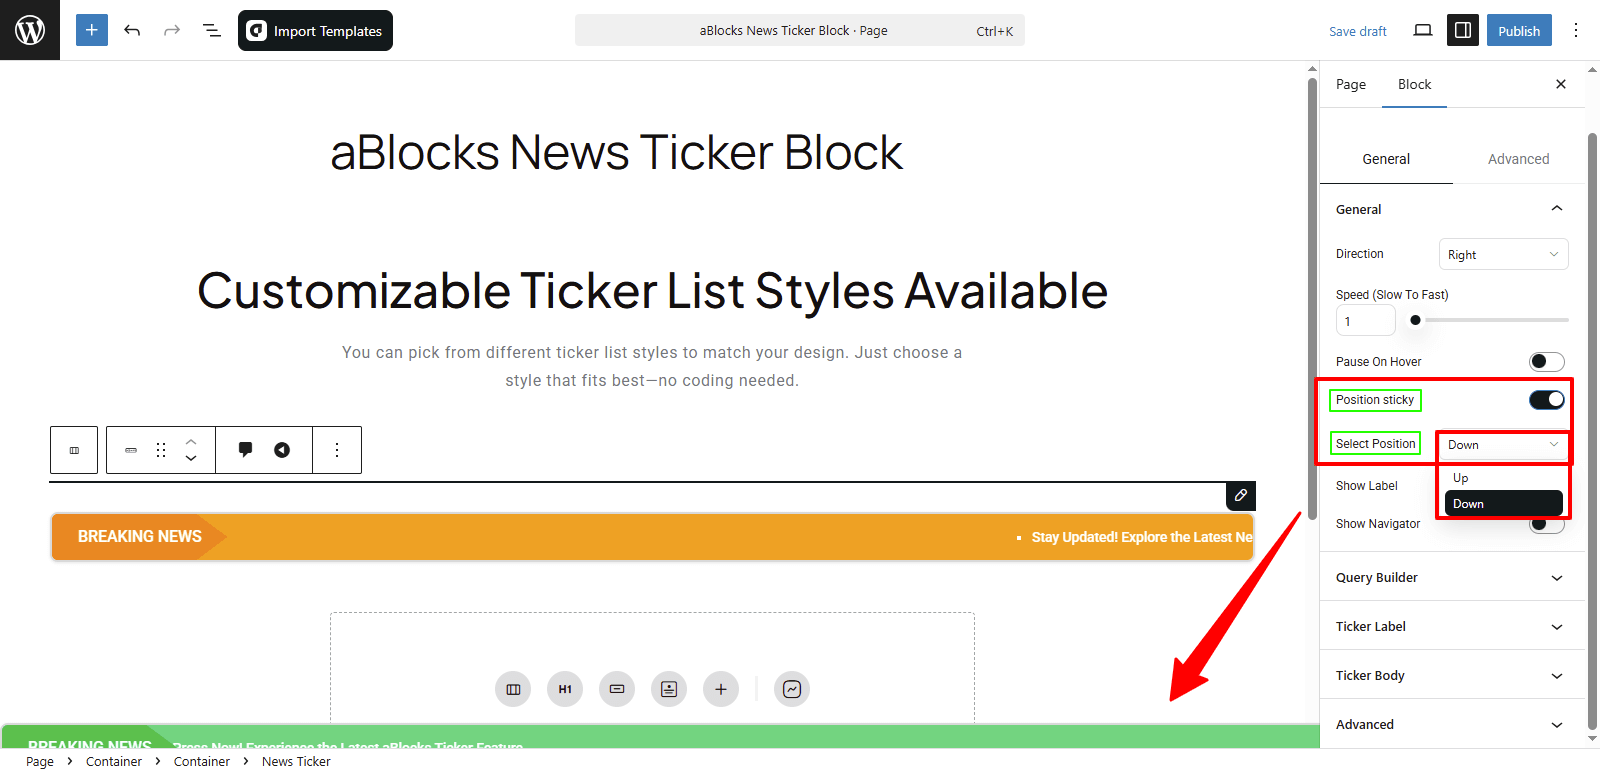1600x773 pixels.
Task: Click the paragraph about ticker list styles
Action: (652, 366)
